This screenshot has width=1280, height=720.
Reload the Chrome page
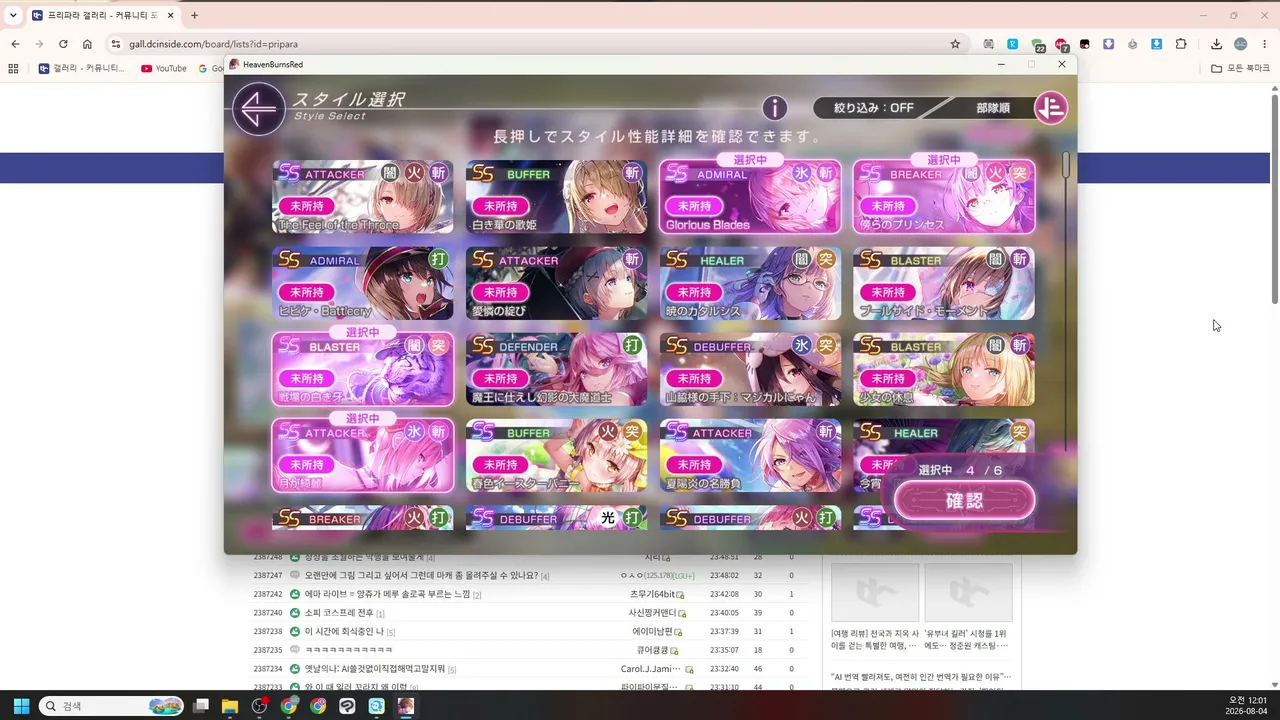pos(63,44)
